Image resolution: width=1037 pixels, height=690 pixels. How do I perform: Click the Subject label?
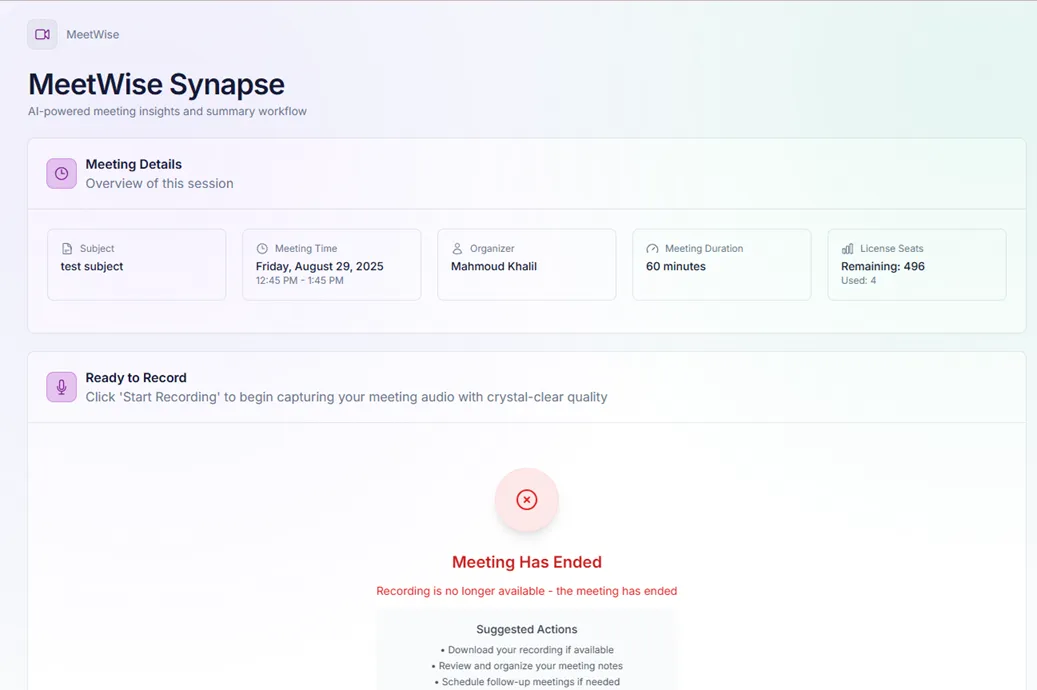coord(97,248)
